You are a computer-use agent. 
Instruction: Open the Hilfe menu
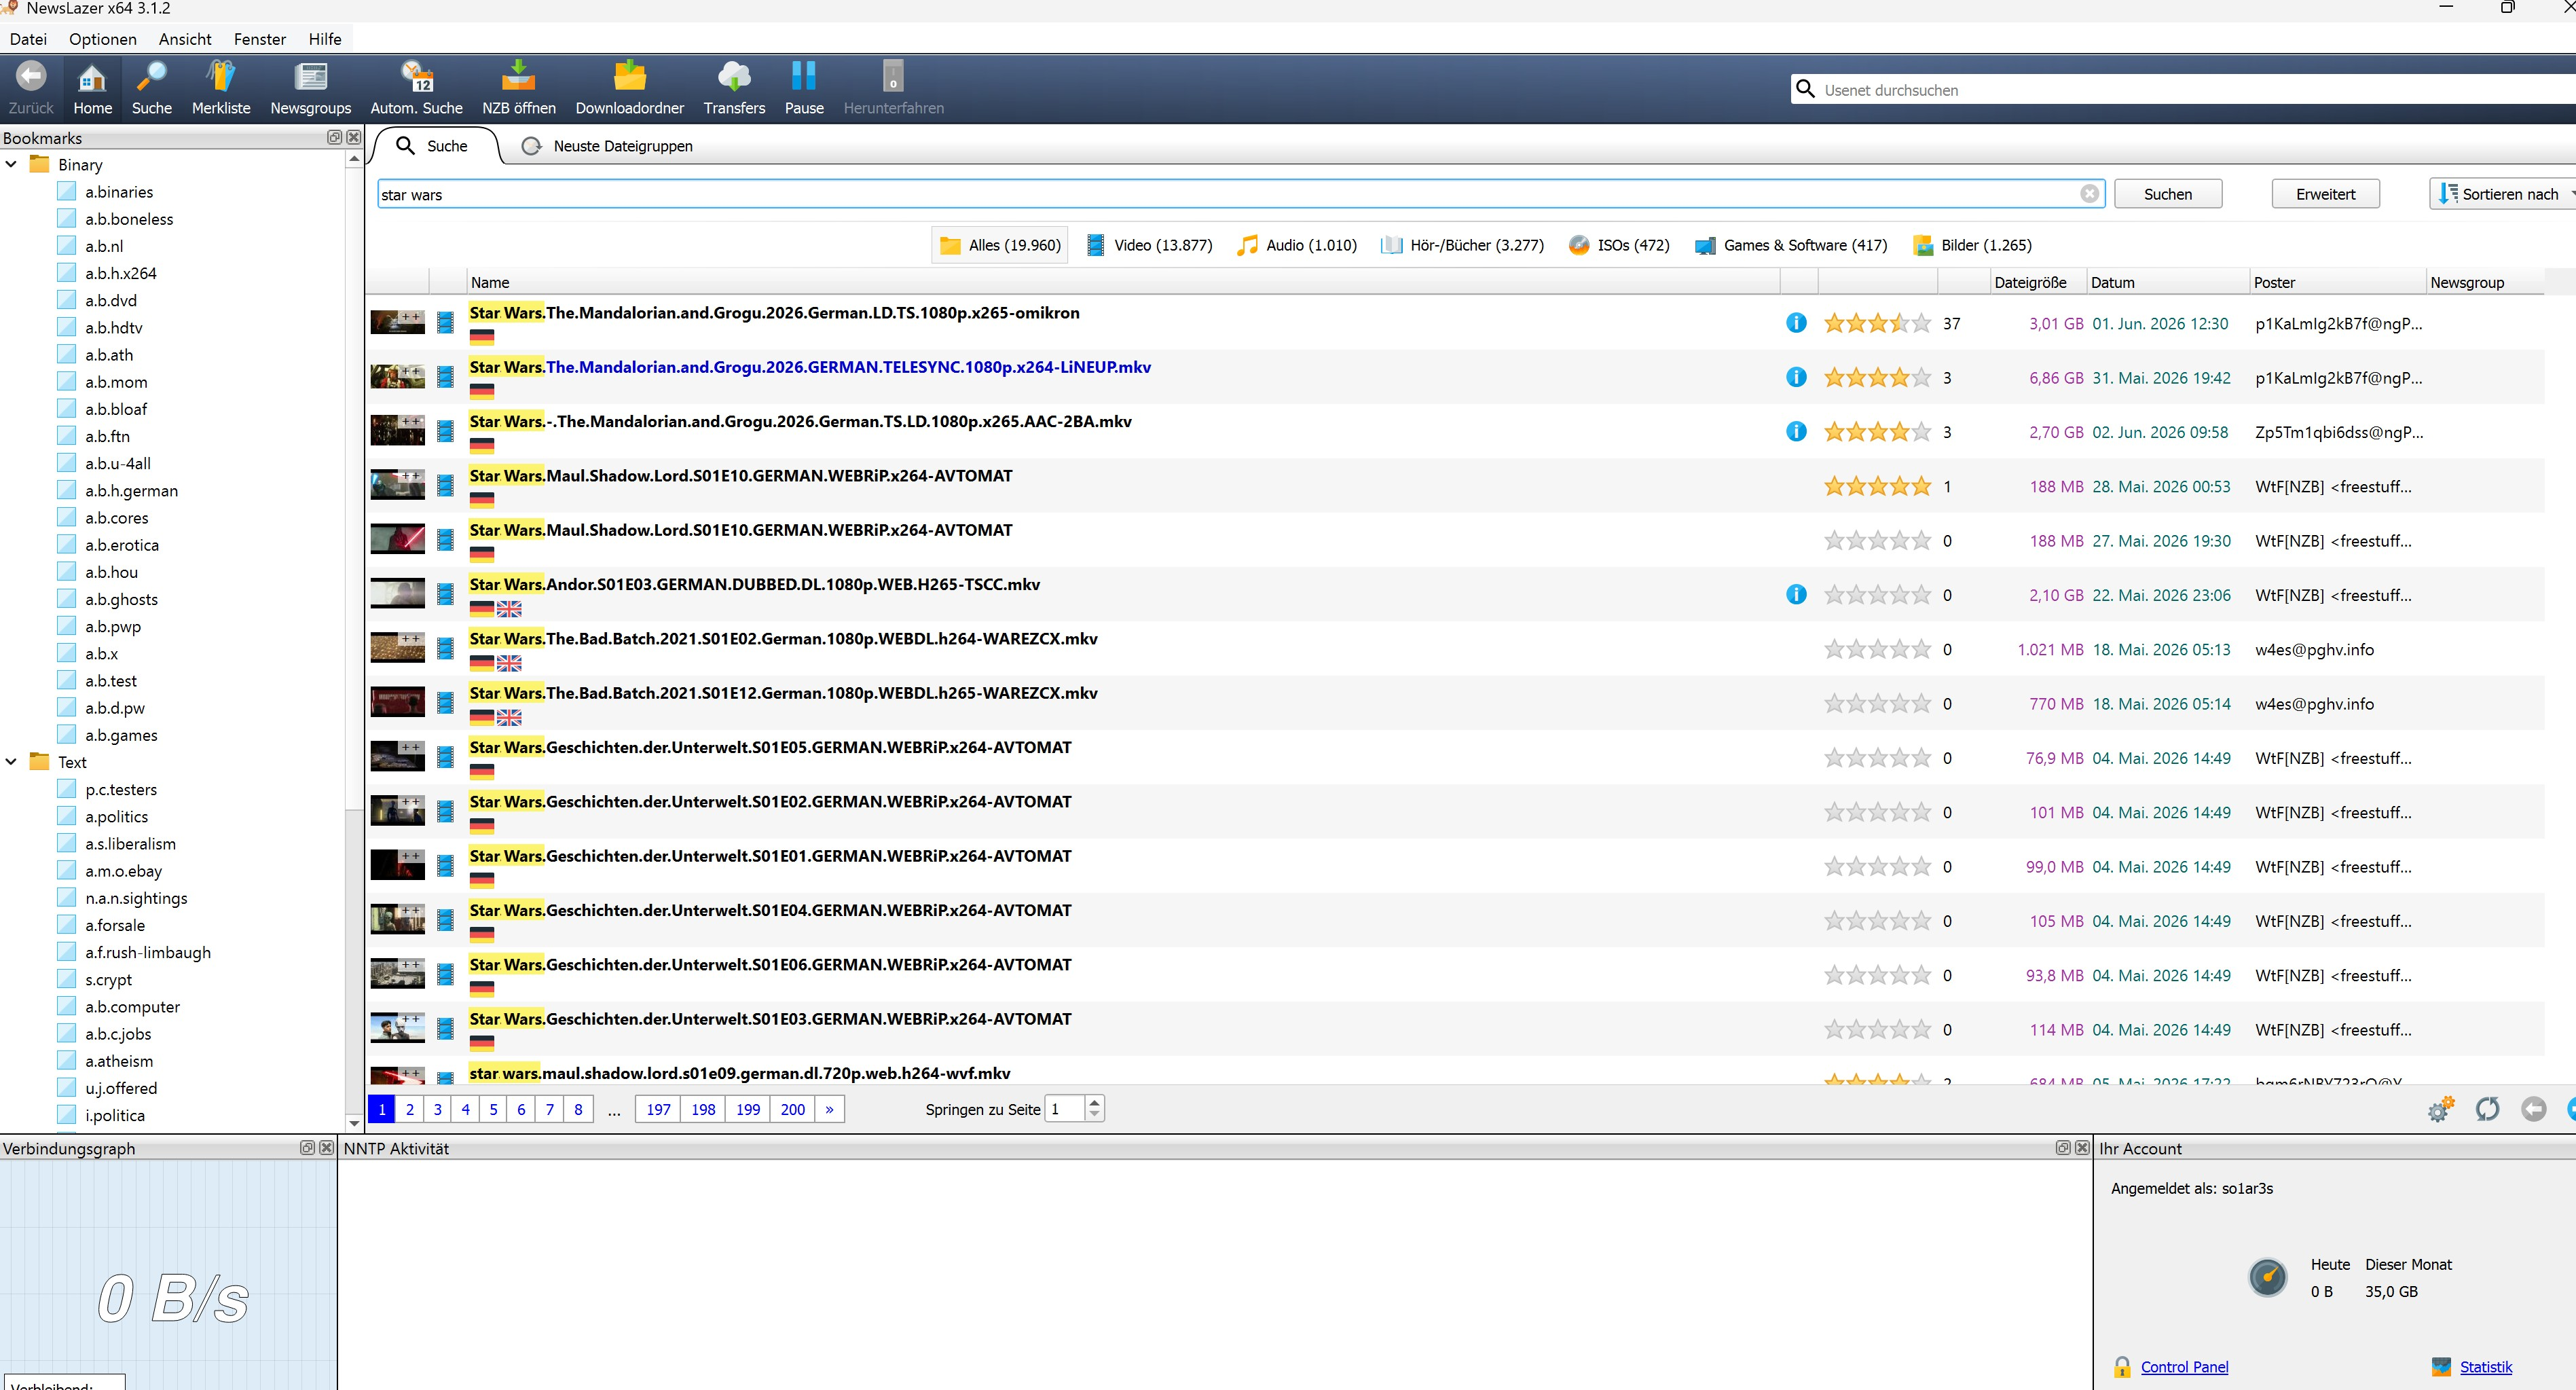pos(325,39)
